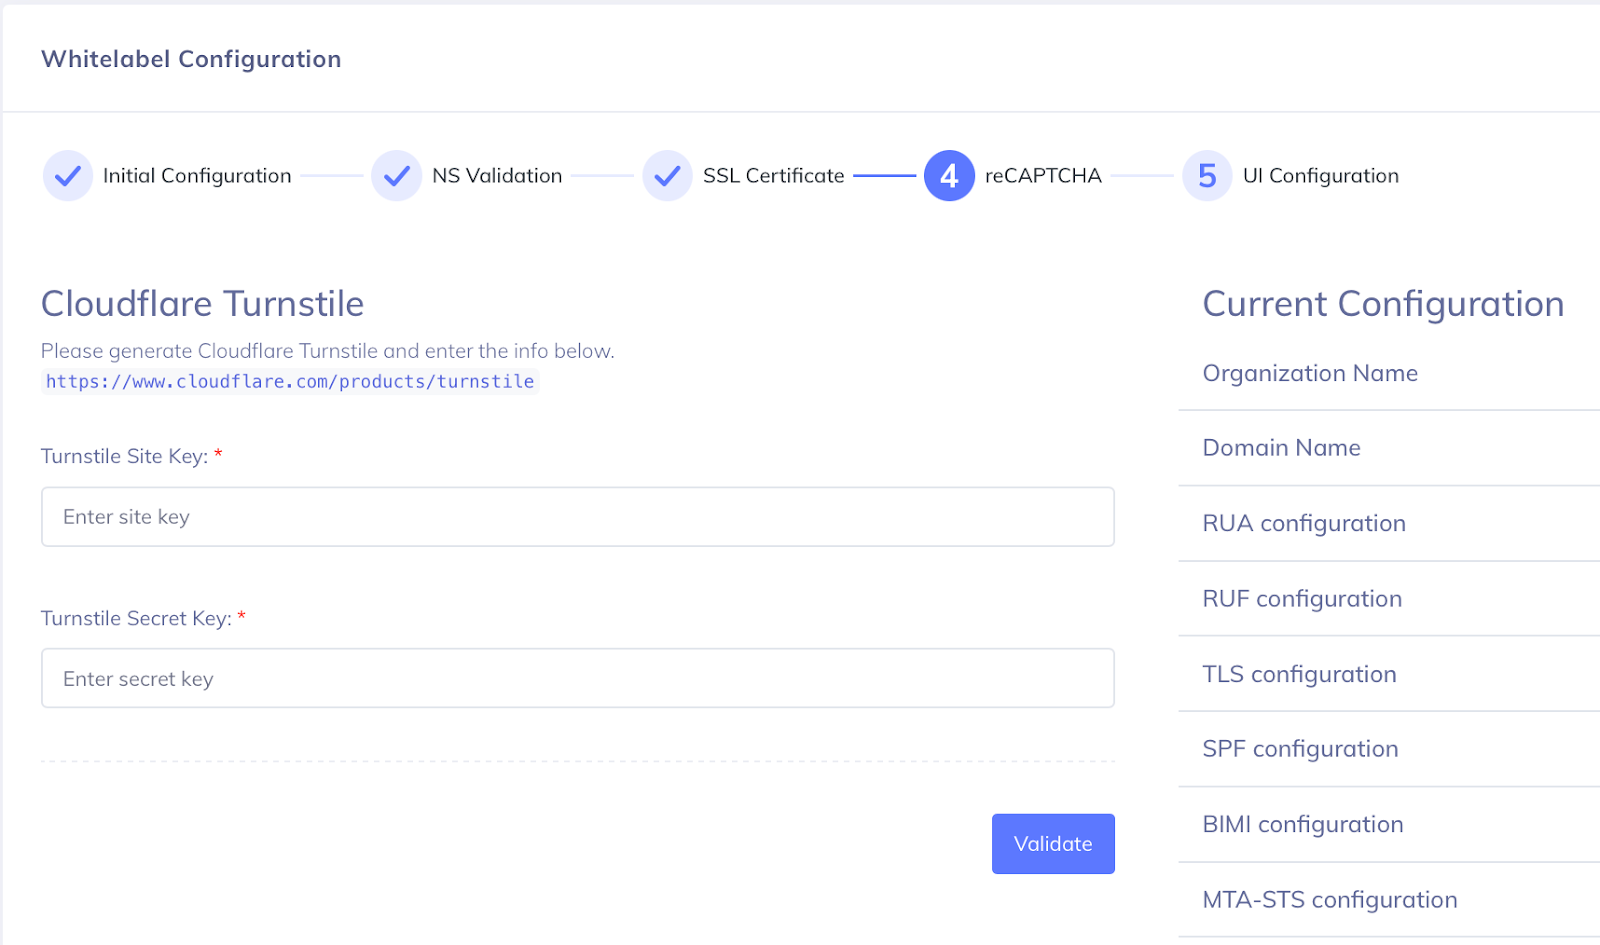The image size is (1600, 945).
Task: Select RUF configuration row
Action: pyautogui.click(x=1390, y=599)
